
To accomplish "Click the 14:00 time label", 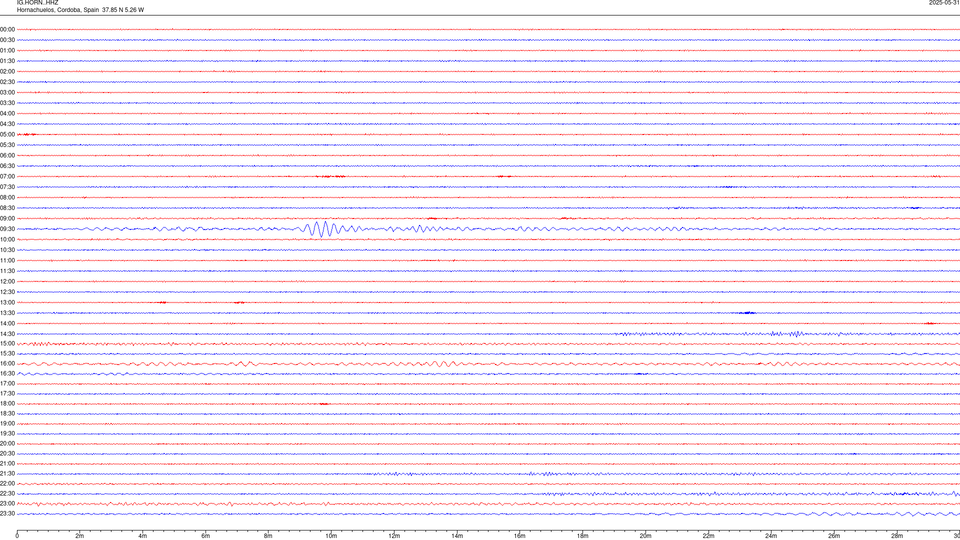I will pyautogui.click(x=7, y=323).
